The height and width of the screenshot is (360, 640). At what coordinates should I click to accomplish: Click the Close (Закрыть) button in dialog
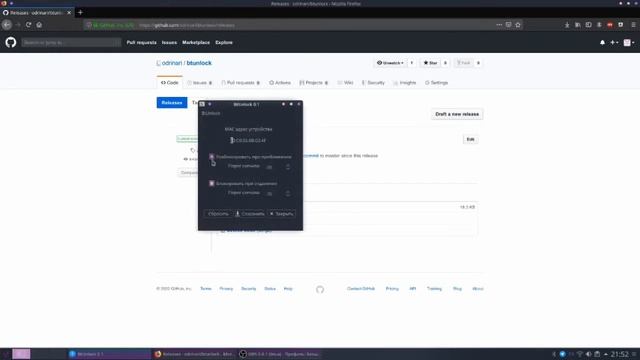[x=282, y=213]
